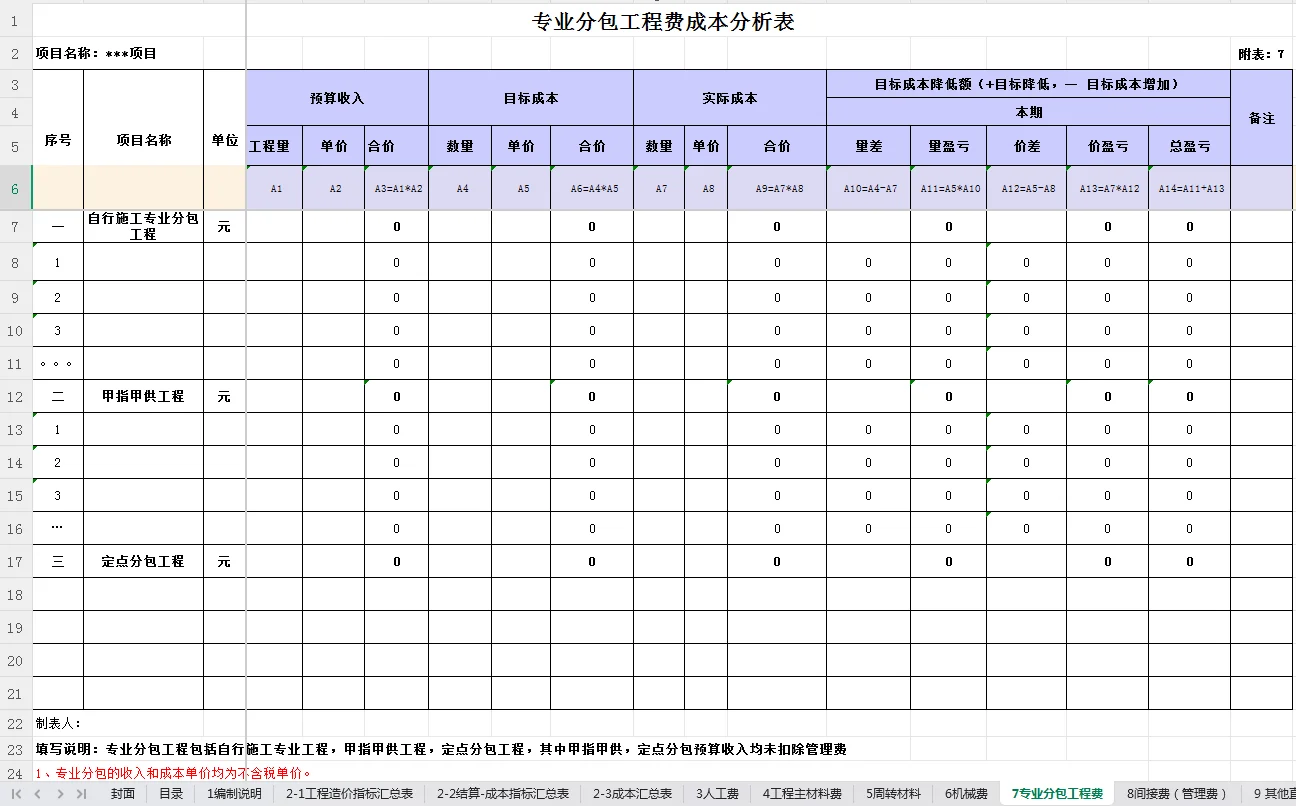Jump to the last sheet using the rightmost navigation arrow
The width and height of the screenshot is (1296, 806).
(x=80, y=793)
